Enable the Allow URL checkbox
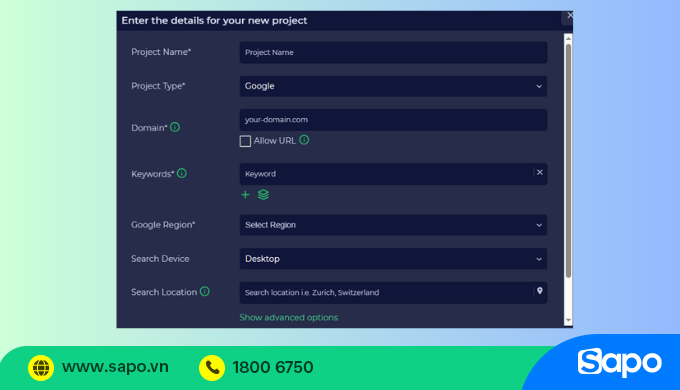680x390 pixels. (245, 141)
